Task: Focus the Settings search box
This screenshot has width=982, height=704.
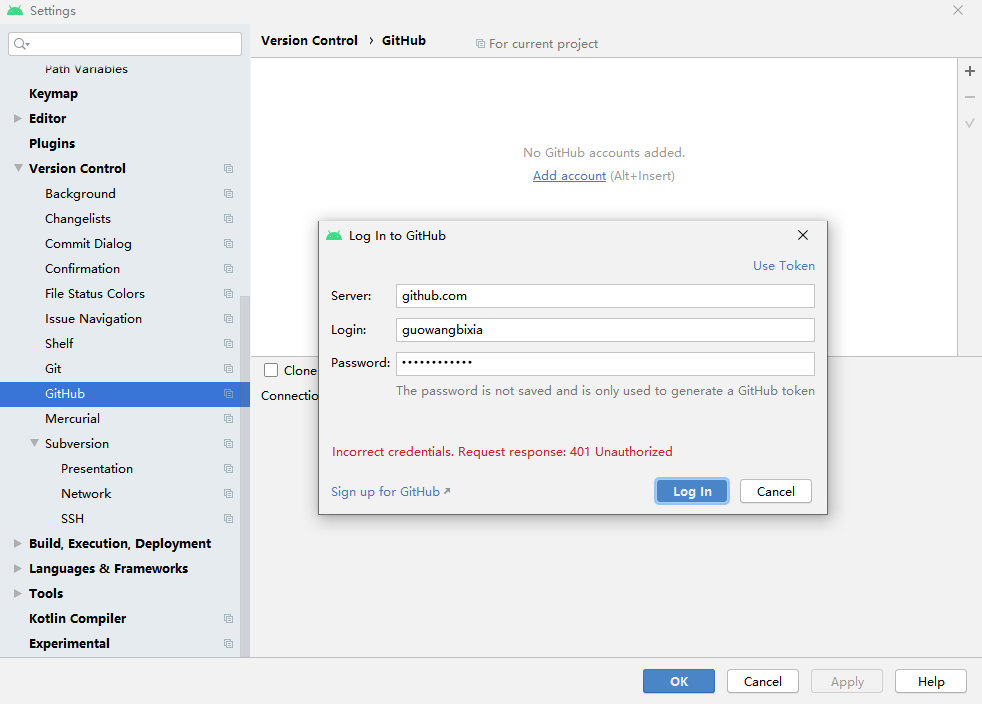Action: coord(125,44)
